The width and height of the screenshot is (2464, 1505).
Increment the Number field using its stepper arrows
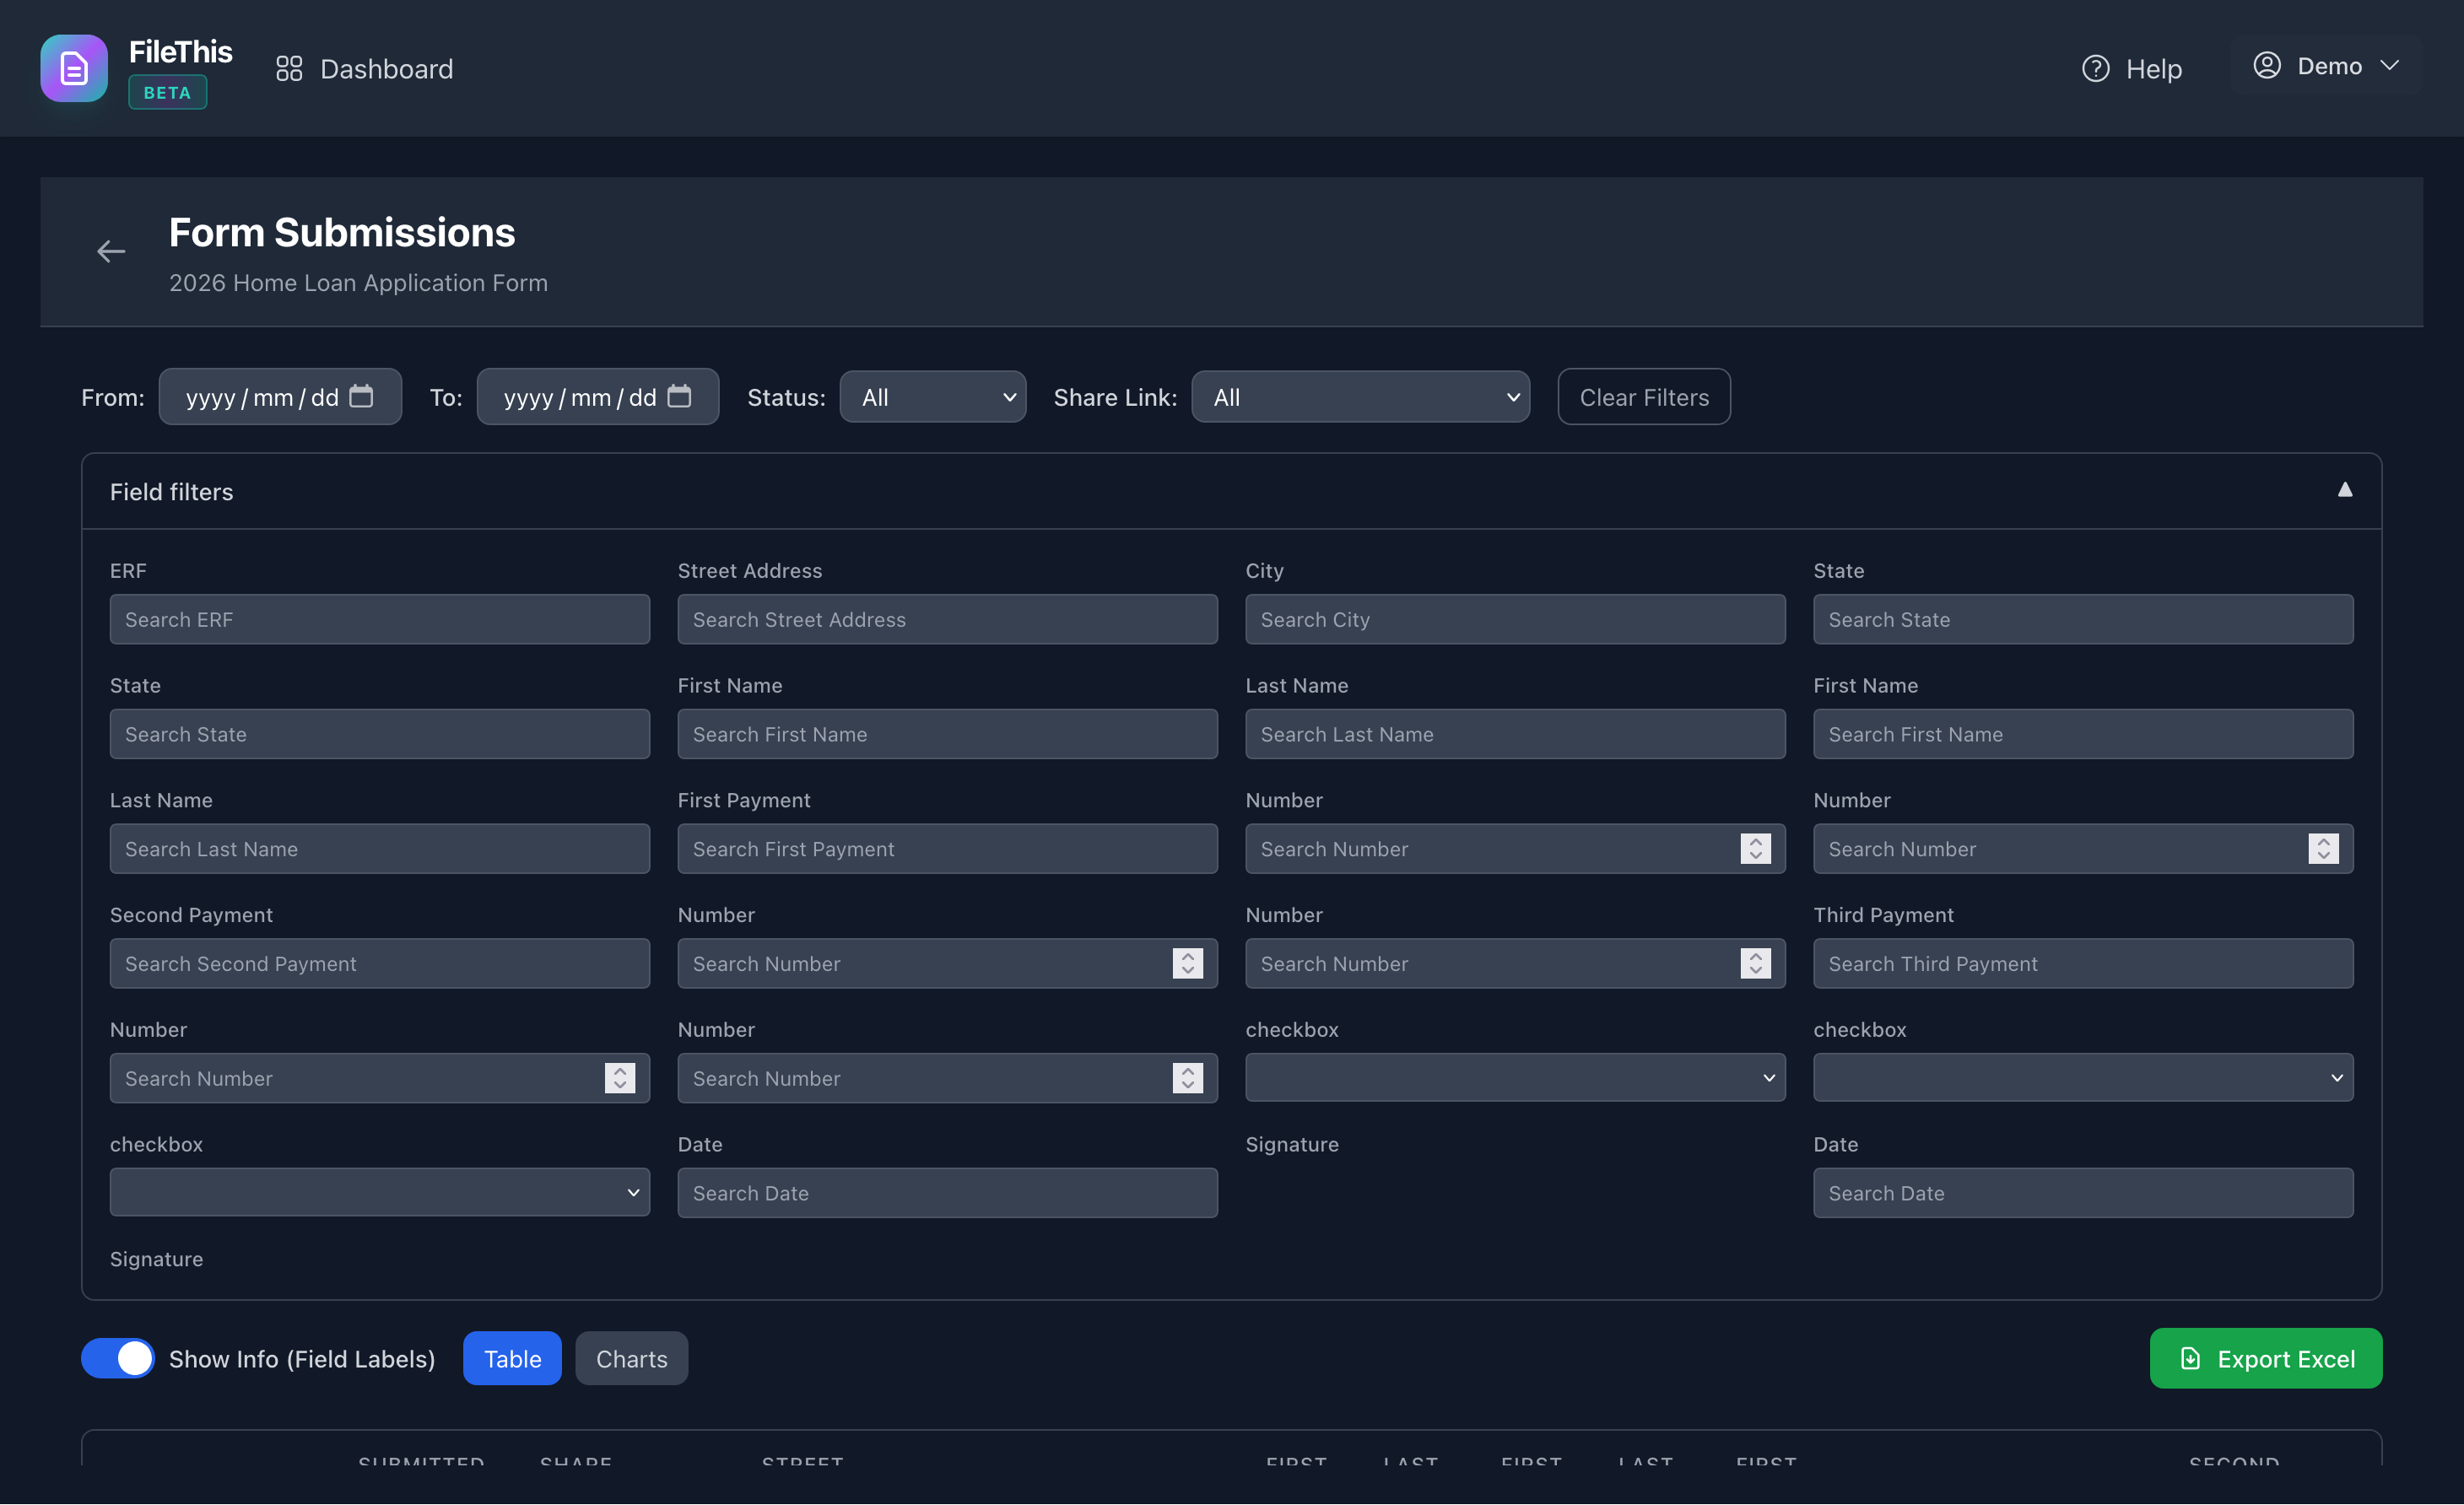click(x=1757, y=849)
